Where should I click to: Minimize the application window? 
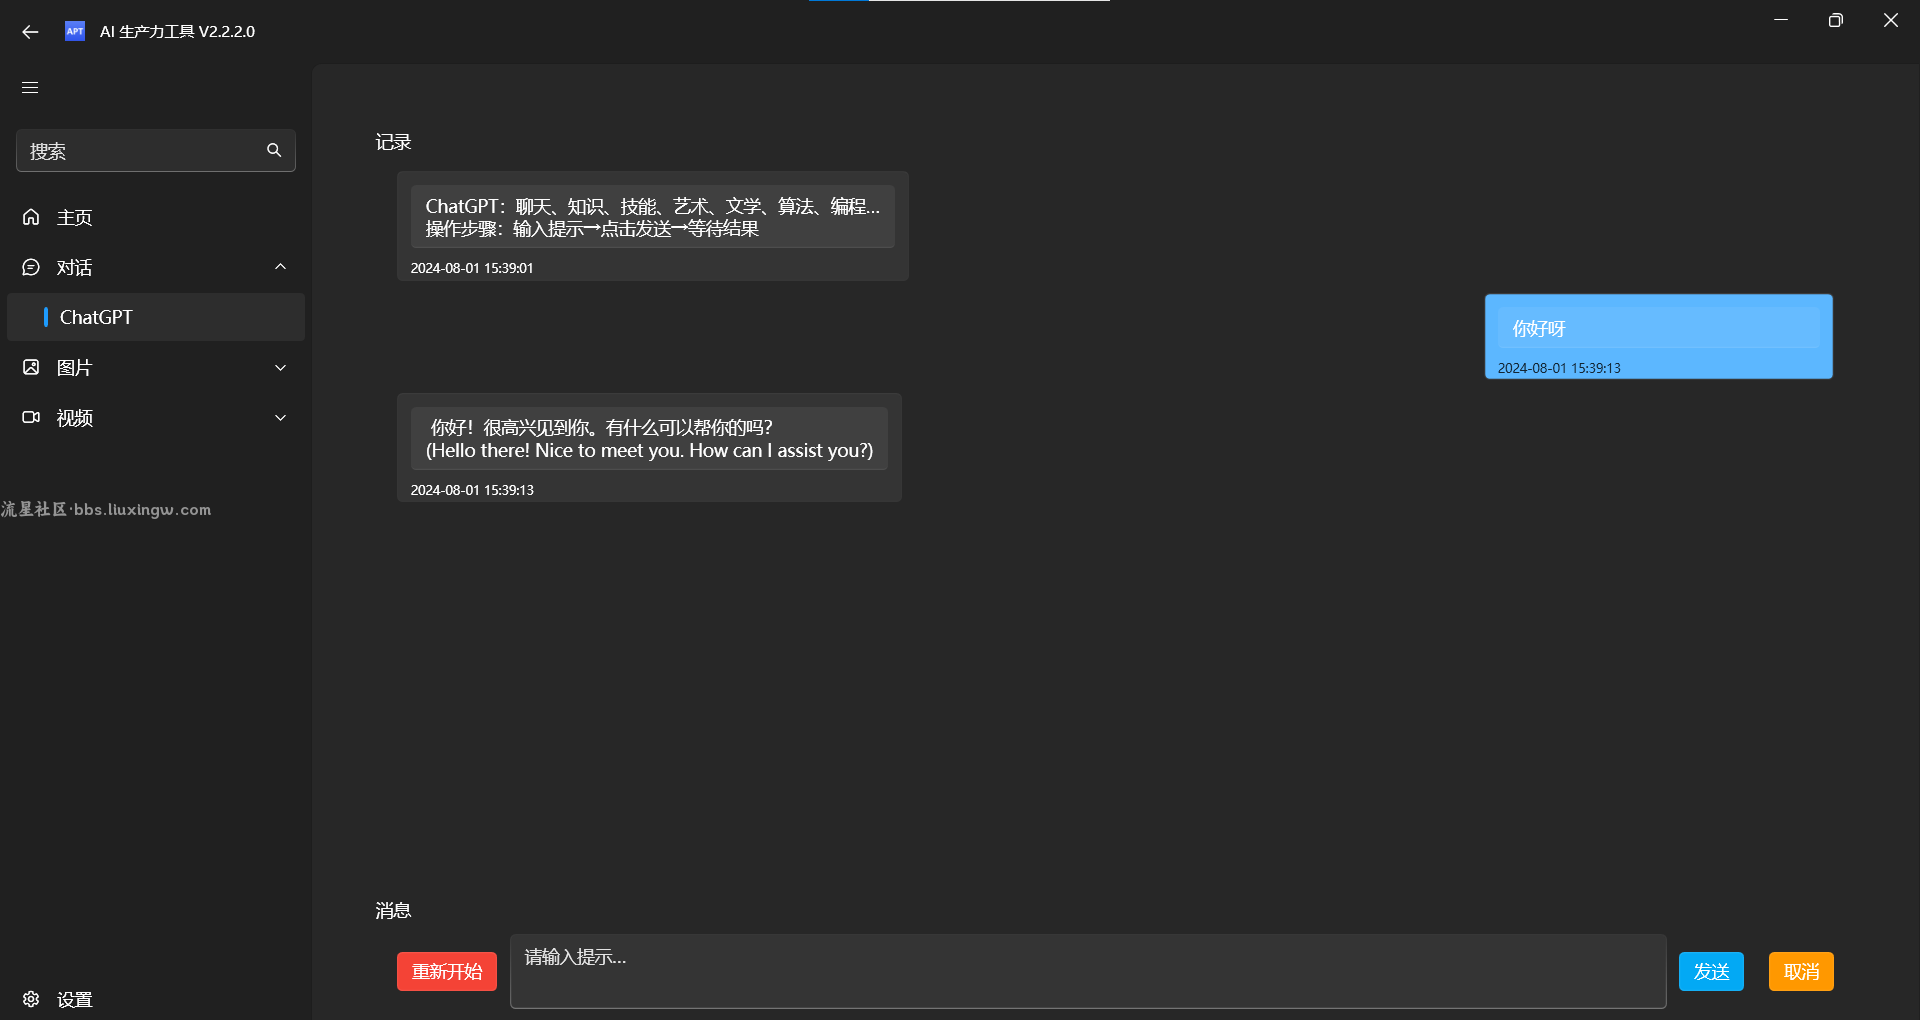tap(1781, 20)
